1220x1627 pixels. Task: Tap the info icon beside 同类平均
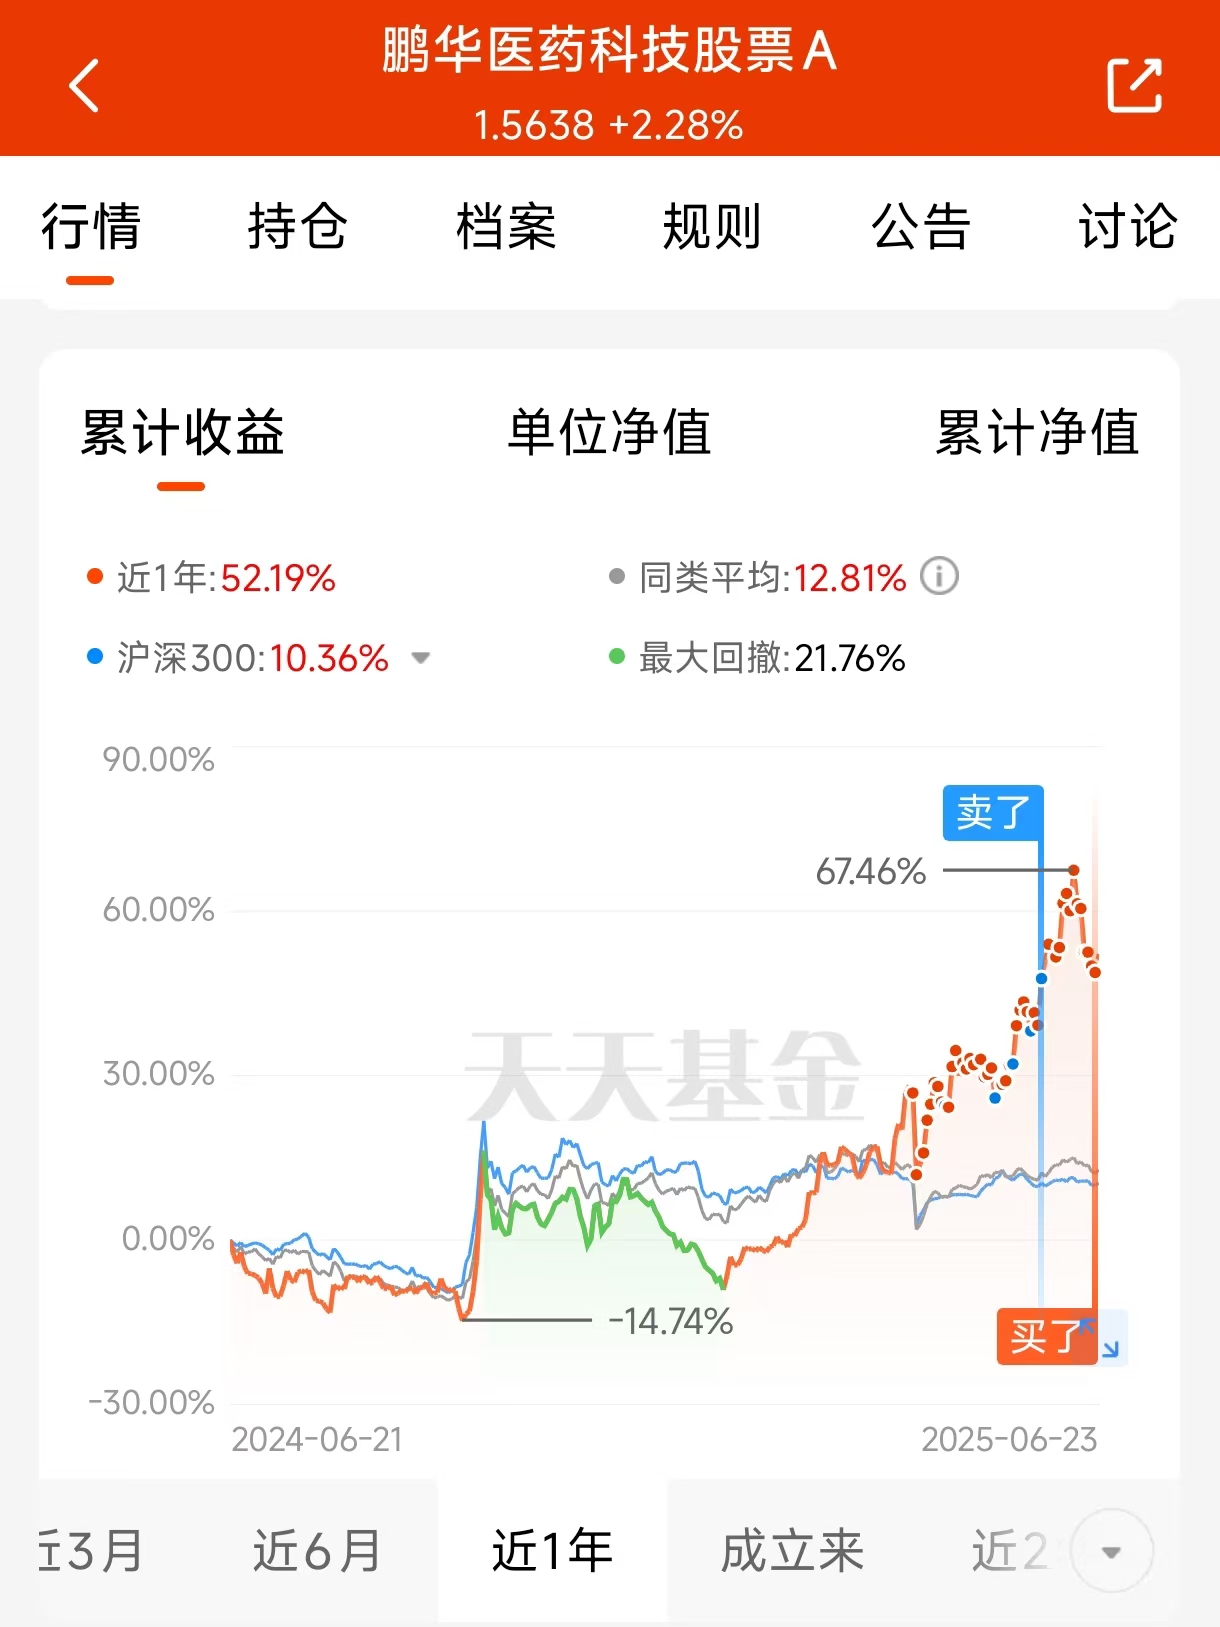click(x=939, y=576)
